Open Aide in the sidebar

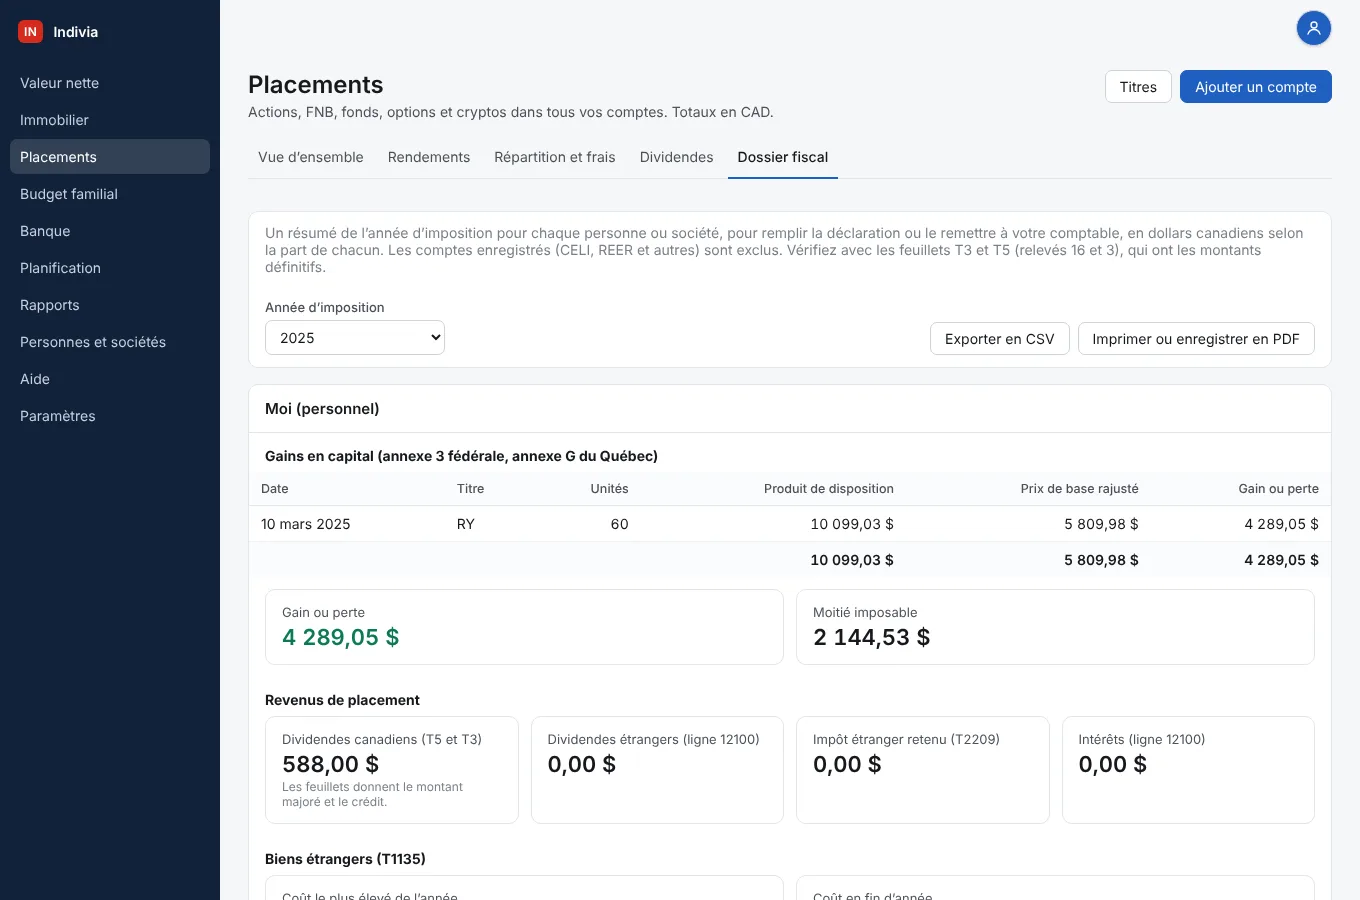(110, 379)
